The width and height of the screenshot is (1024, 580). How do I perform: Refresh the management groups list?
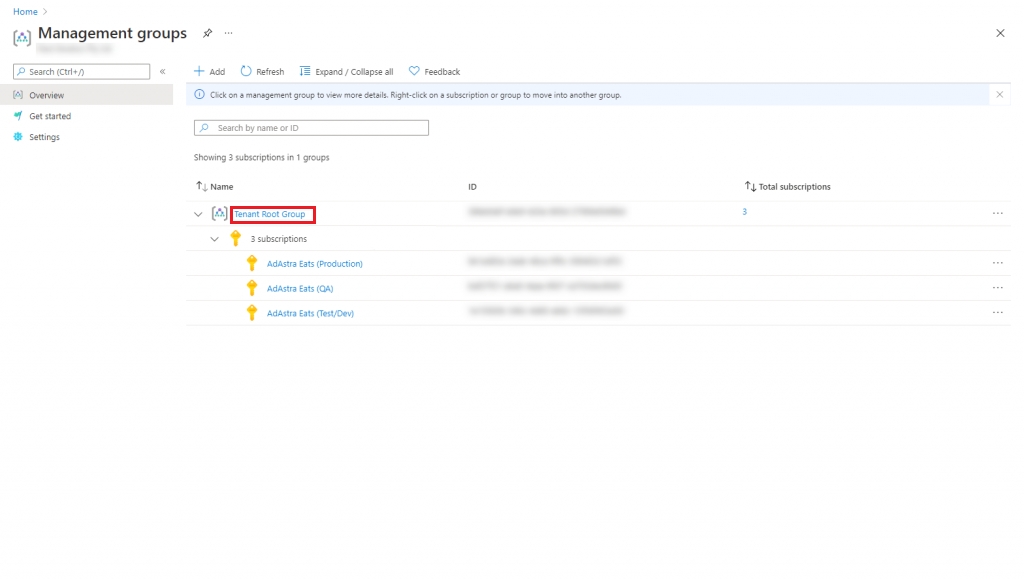coord(262,72)
